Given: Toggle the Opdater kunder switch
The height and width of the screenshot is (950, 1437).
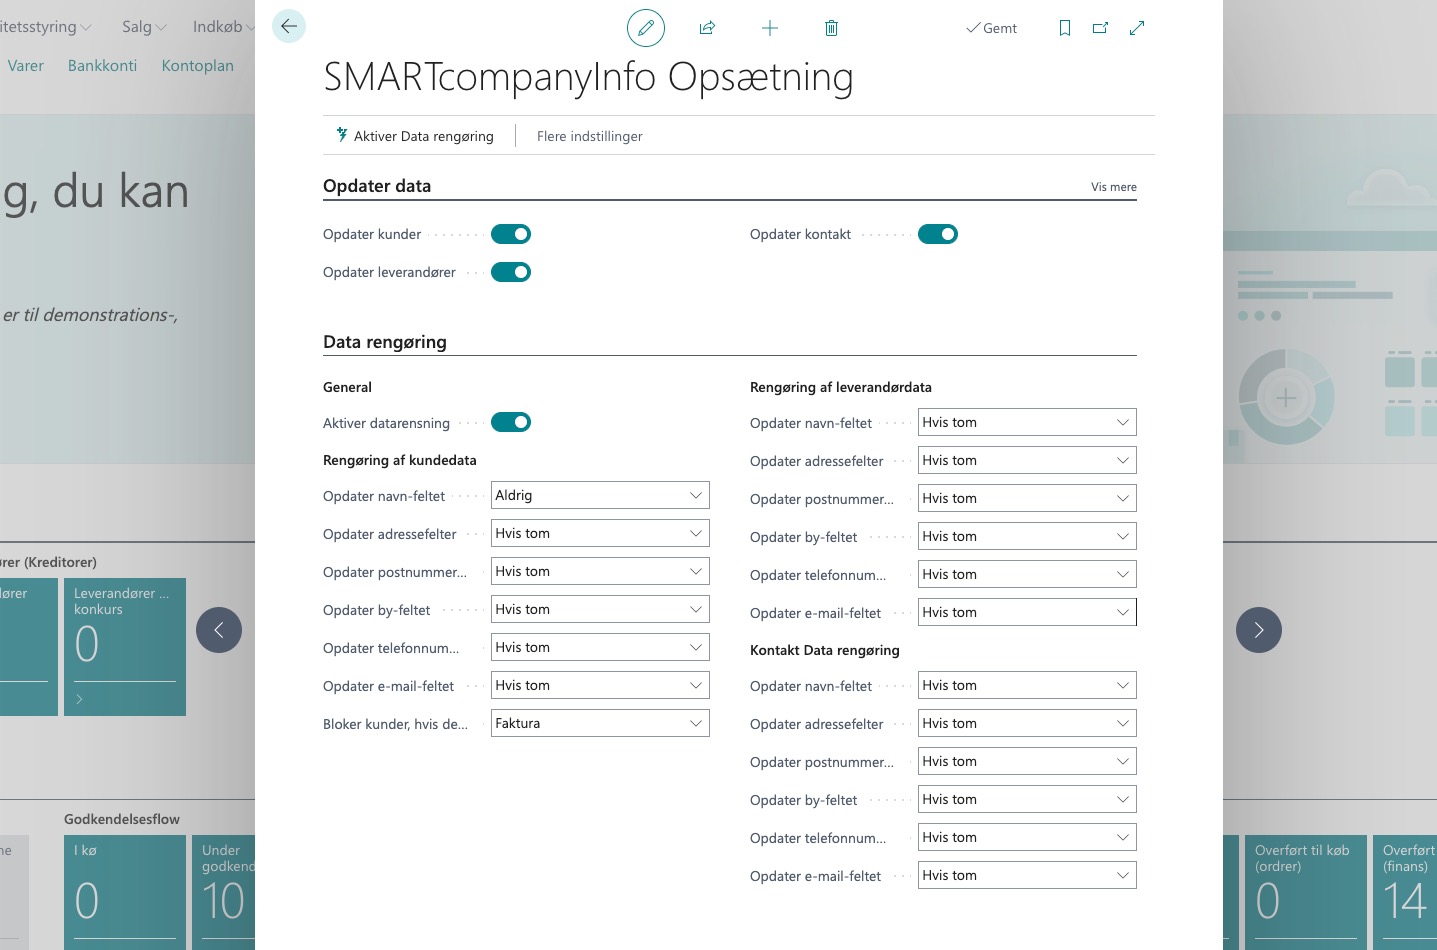Looking at the screenshot, I should coord(511,234).
